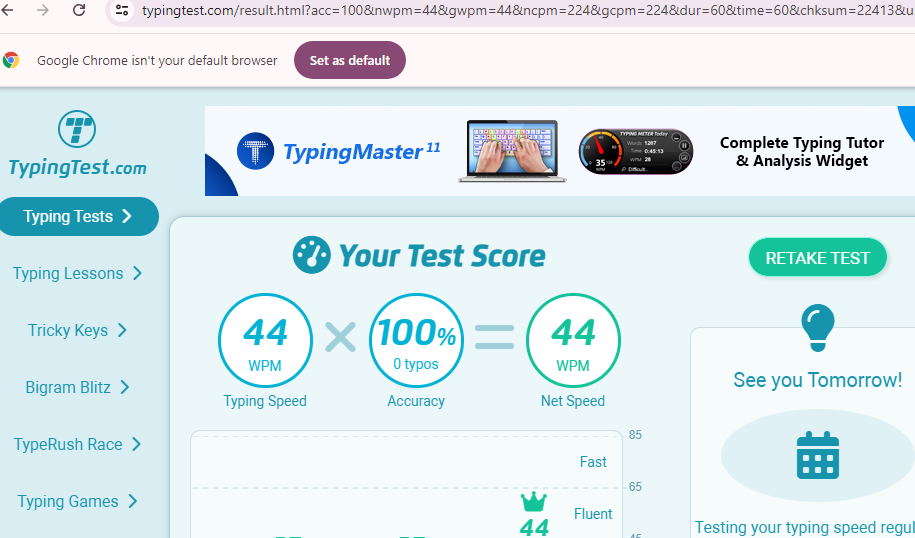Click the 100% Accuracy circle
This screenshot has height=538, width=915.
point(416,341)
